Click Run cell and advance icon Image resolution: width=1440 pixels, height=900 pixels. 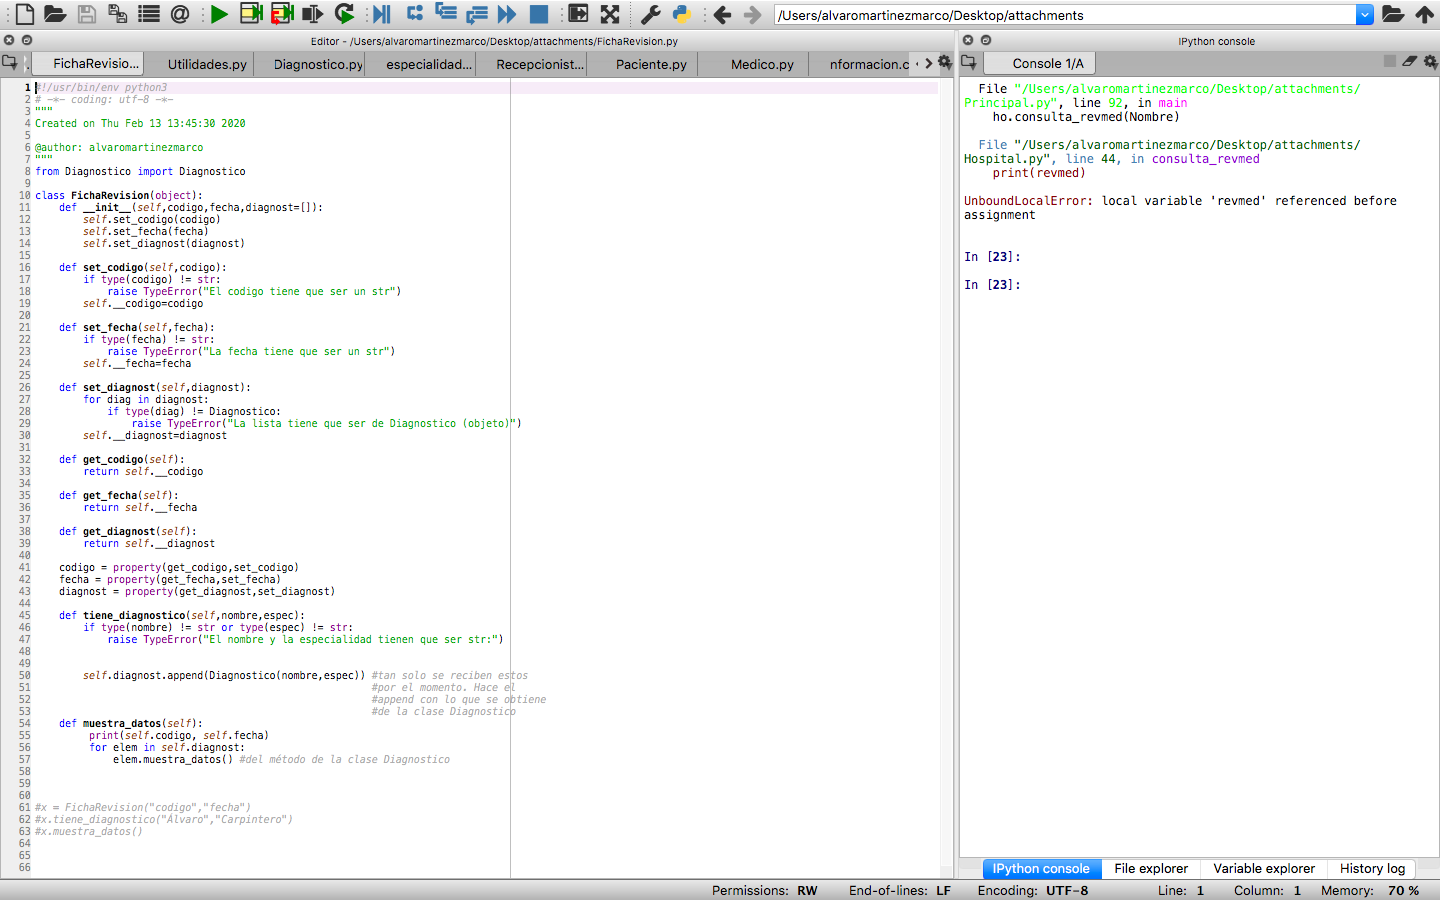click(282, 14)
